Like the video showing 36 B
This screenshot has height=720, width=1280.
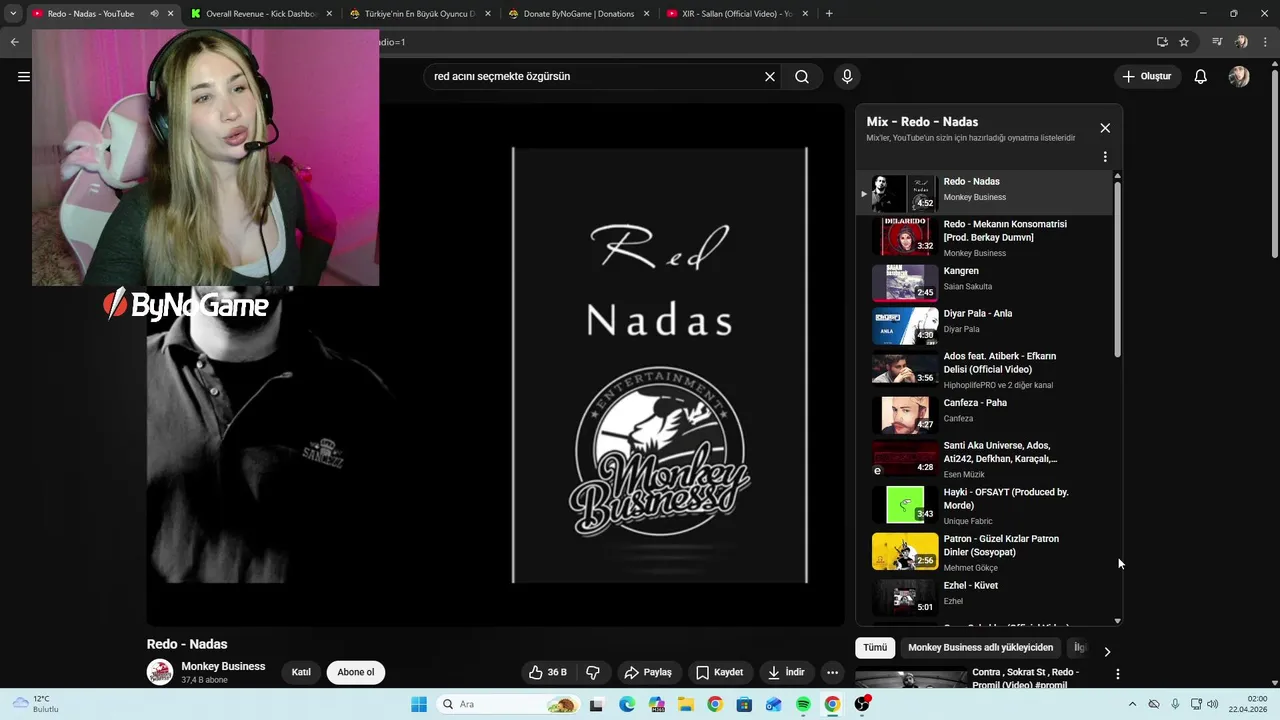coord(548,673)
